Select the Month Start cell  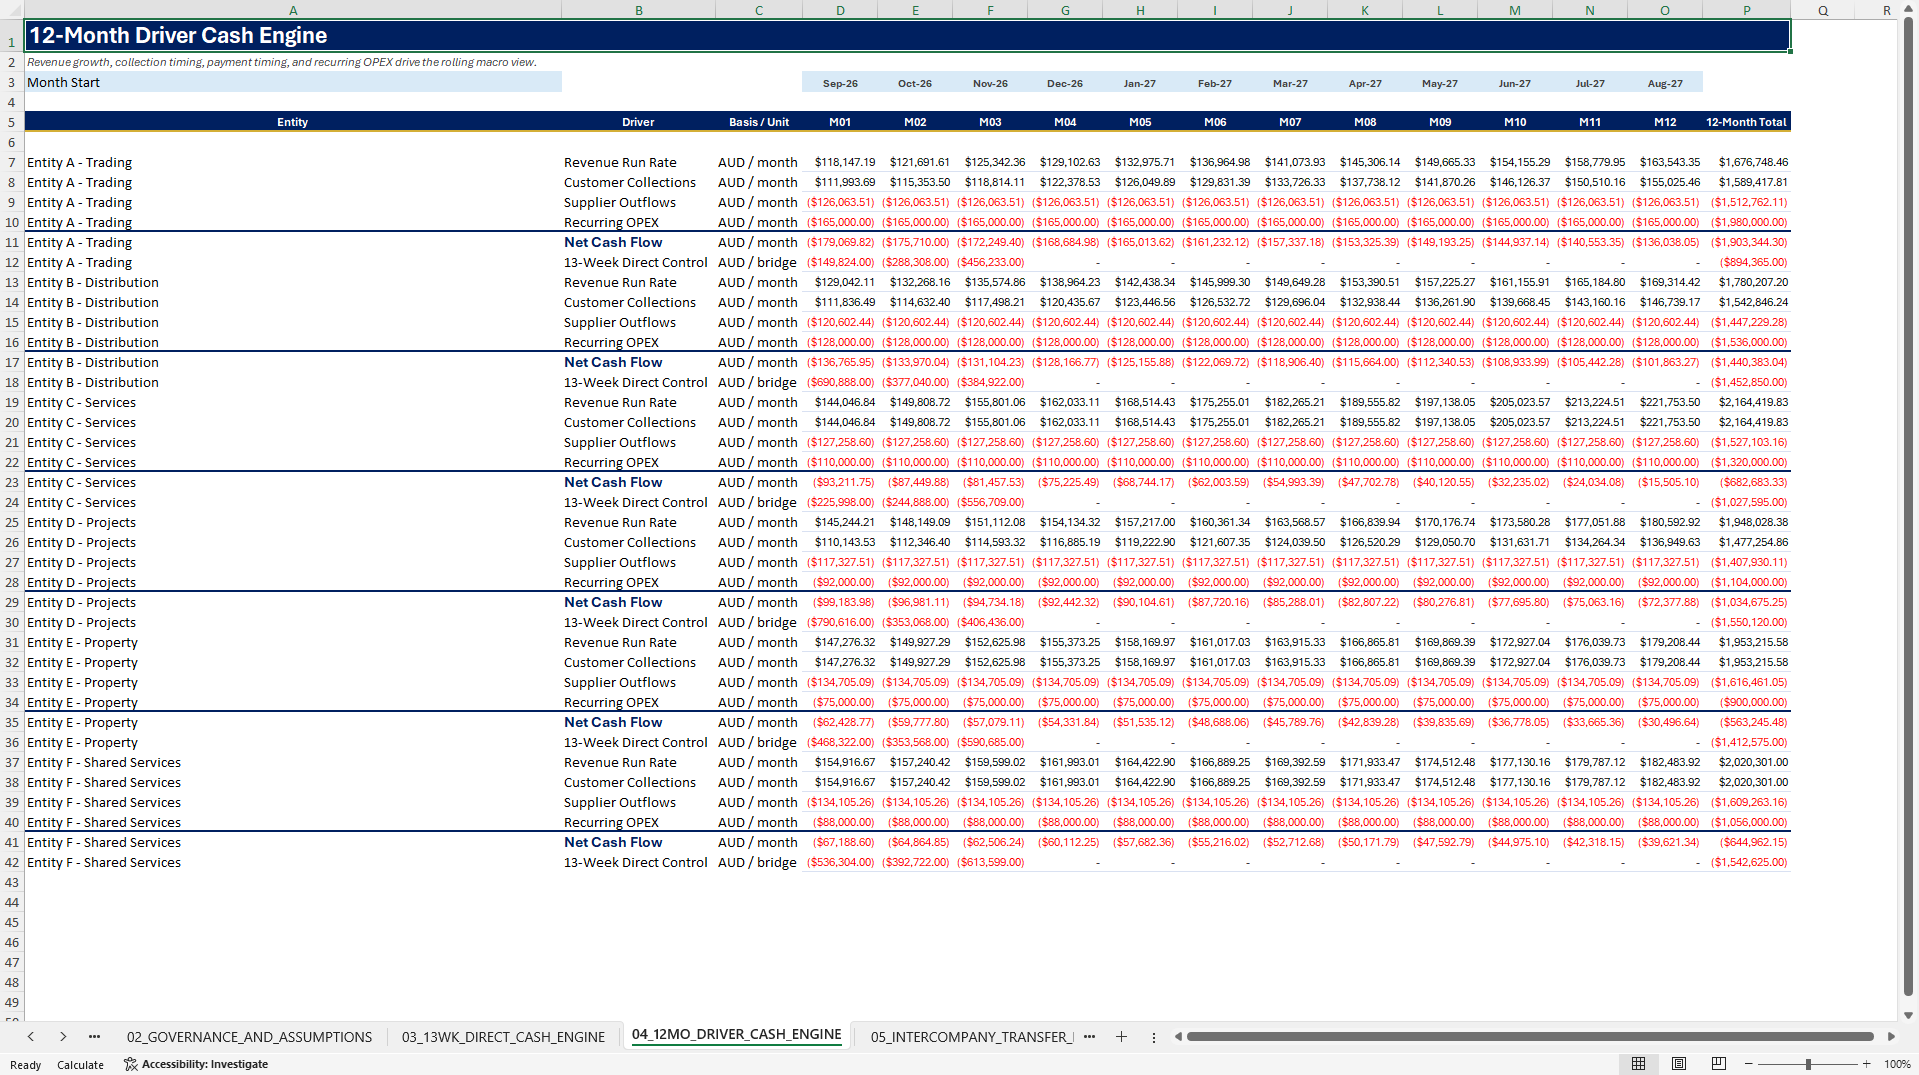(x=293, y=82)
